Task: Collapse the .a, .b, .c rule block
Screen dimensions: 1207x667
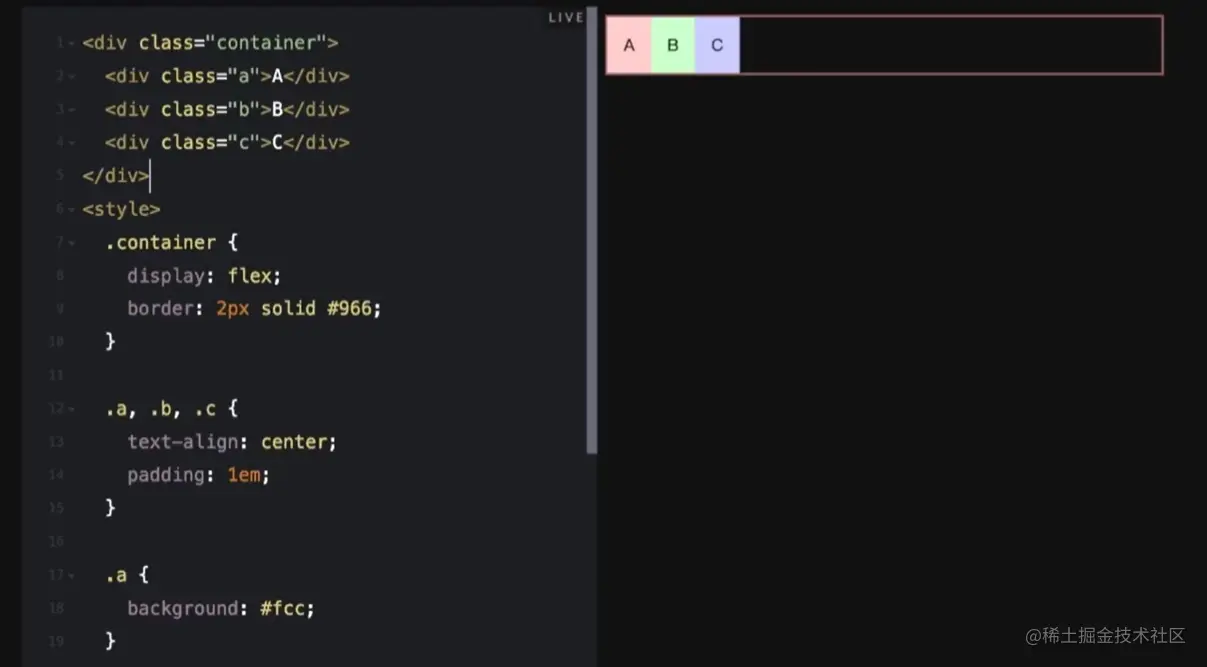Action: tap(72, 409)
